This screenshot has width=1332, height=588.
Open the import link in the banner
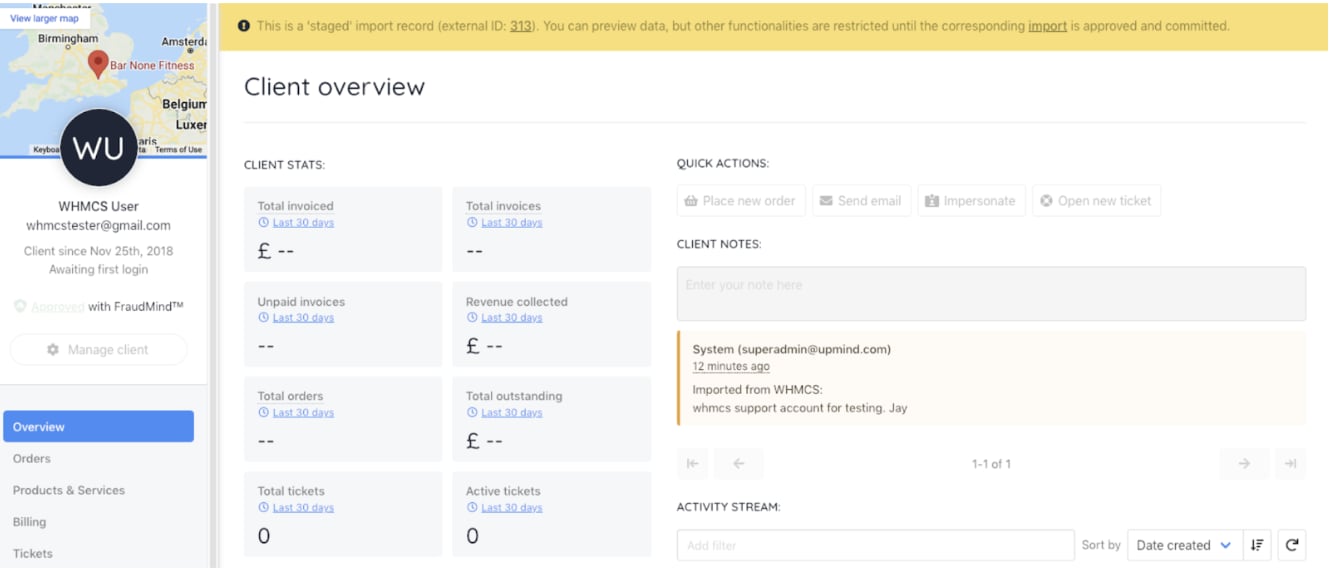pos(1047,26)
